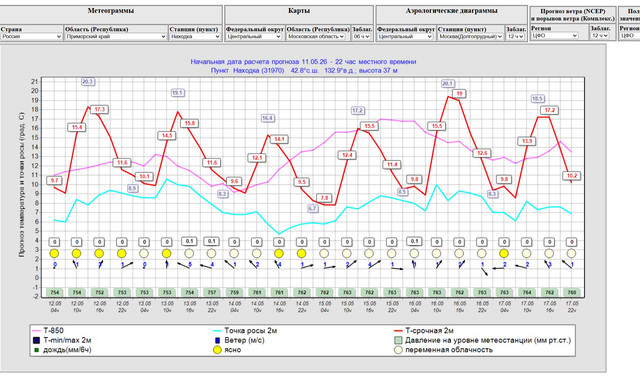Click the clear-sky sun icon at 12.05 16ч
Image resolution: width=640 pixels, height=376 pixels.
pyautogui.click(x=99, y=254)
